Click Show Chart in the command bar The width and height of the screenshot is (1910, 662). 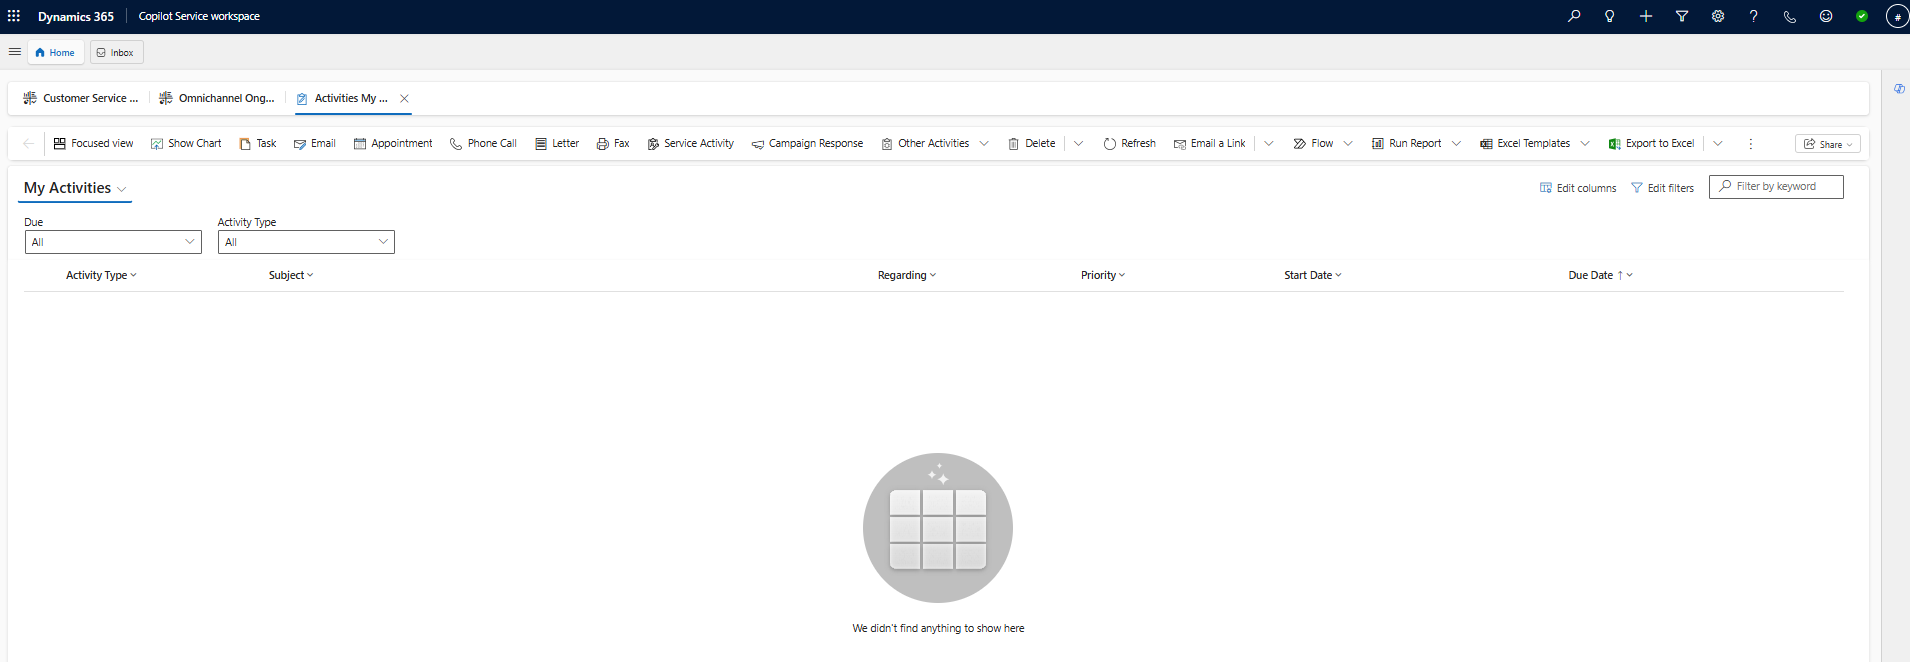click(186, 144)
